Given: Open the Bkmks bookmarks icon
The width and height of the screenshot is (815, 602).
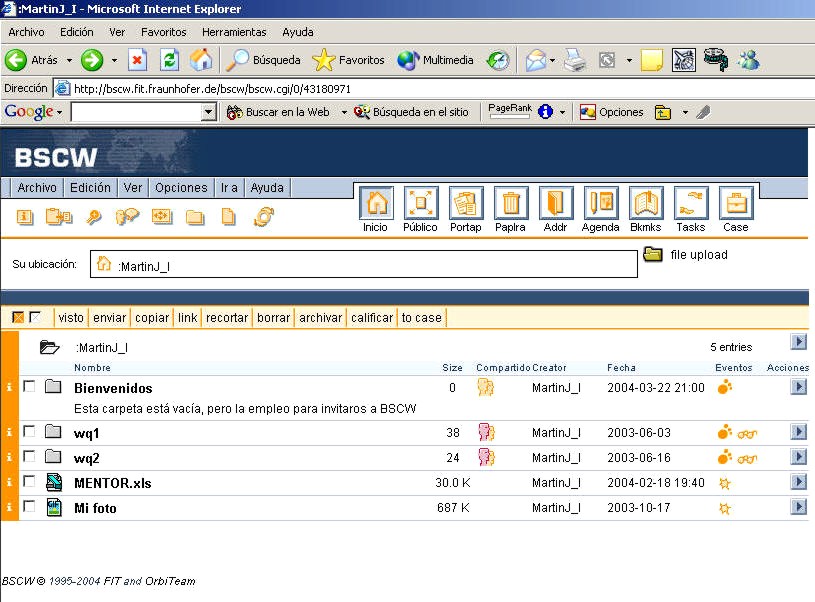Looking at the screenshot, I should [x=645, y=204].
